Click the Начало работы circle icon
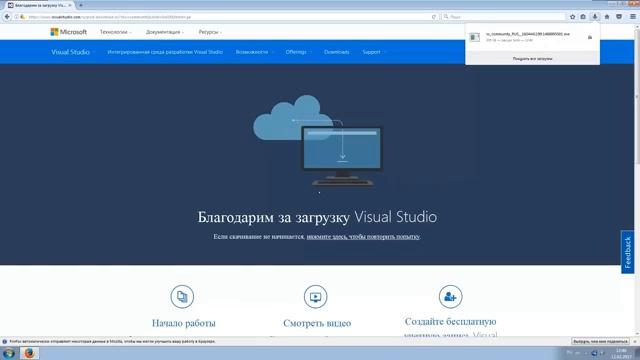The width and height of the screenshot is (640, 360). pos(182,297)
